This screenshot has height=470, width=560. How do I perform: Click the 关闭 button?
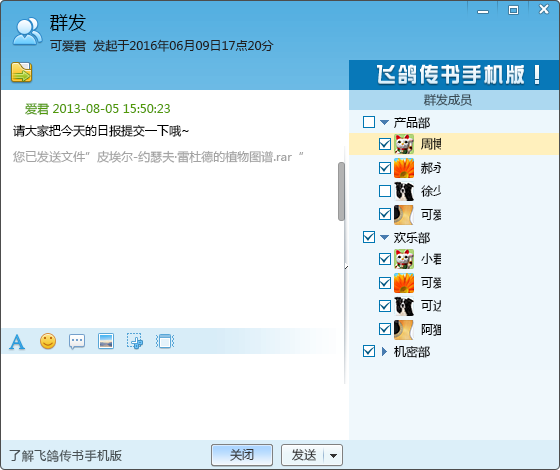tap(242, 455)
